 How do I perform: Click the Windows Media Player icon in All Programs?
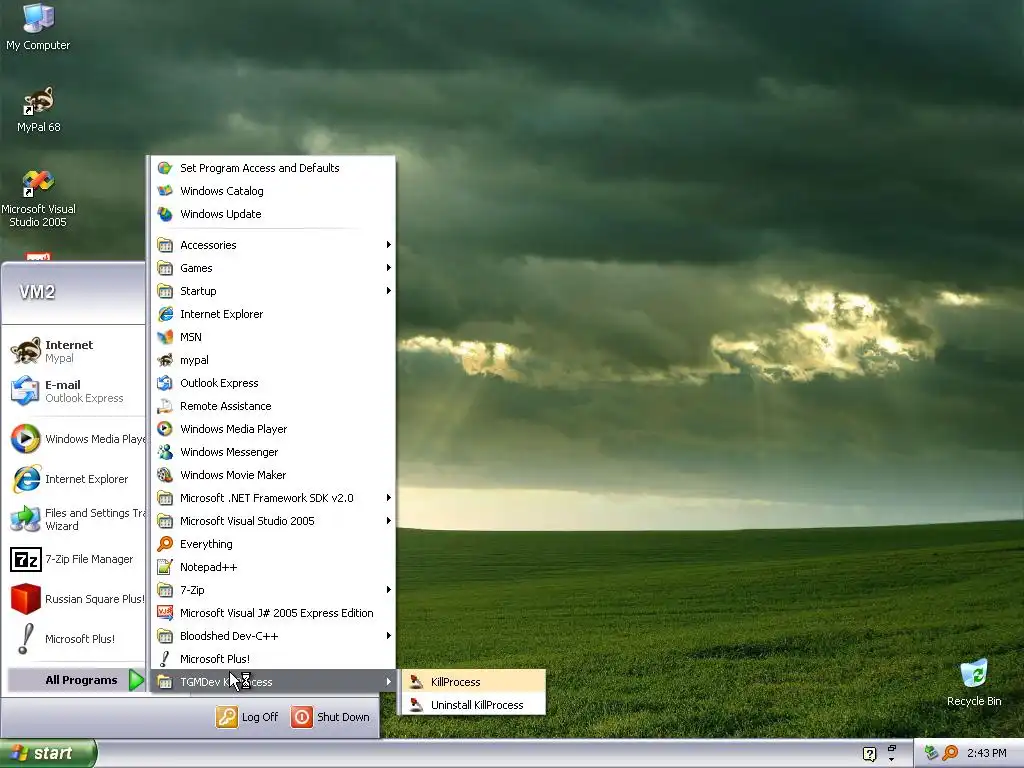[165, 428]
